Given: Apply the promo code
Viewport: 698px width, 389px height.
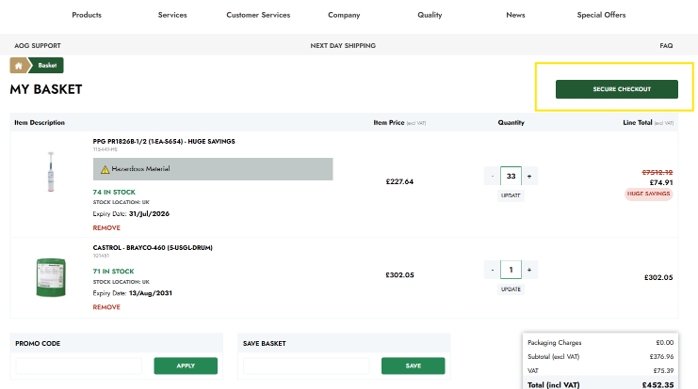Looking at the screenshot, I should coord(186,366).
